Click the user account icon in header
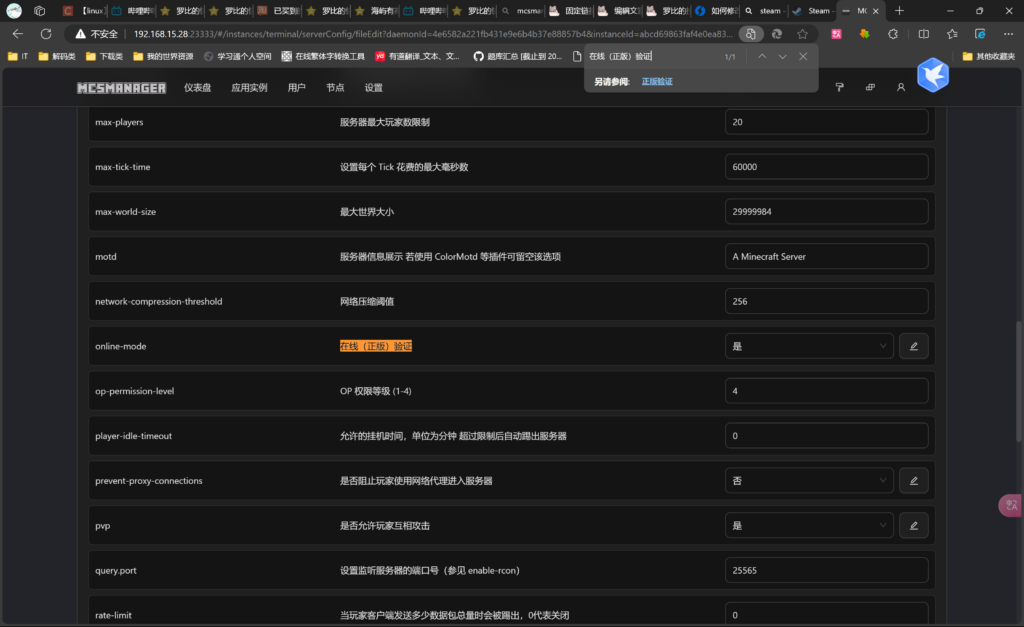Screen dimensions: 1024x627 pyautogui.click(x=901, y=88)
